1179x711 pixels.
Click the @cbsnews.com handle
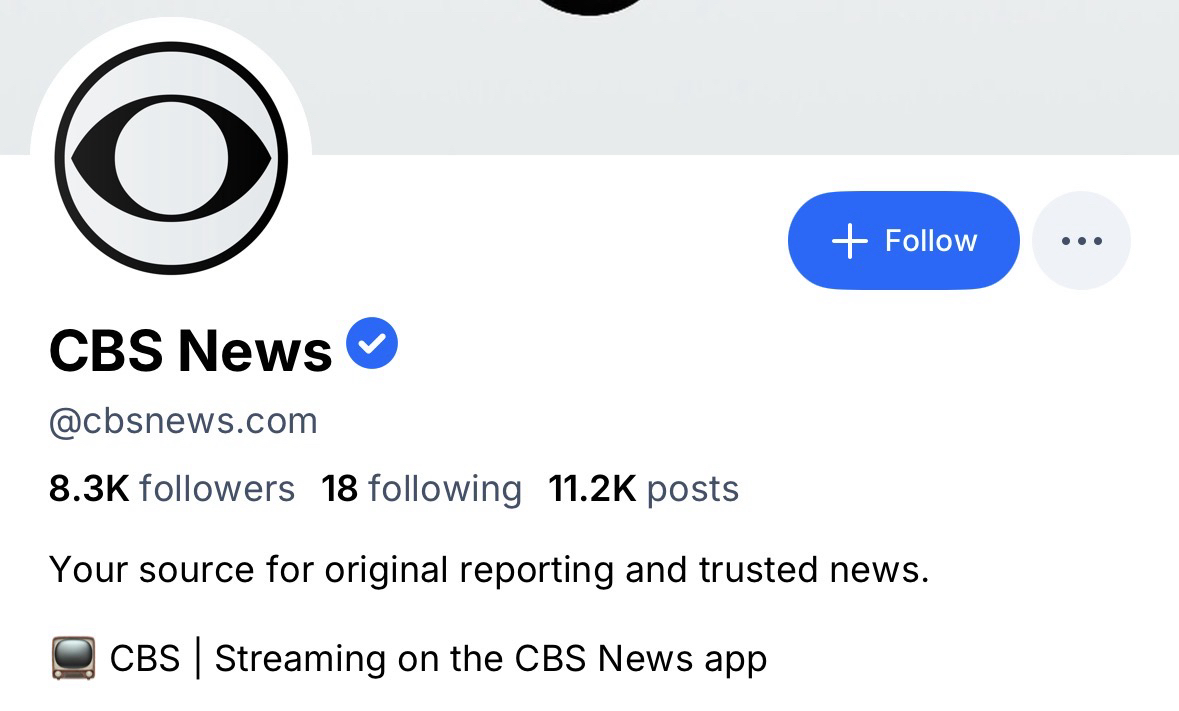point(183,421)
